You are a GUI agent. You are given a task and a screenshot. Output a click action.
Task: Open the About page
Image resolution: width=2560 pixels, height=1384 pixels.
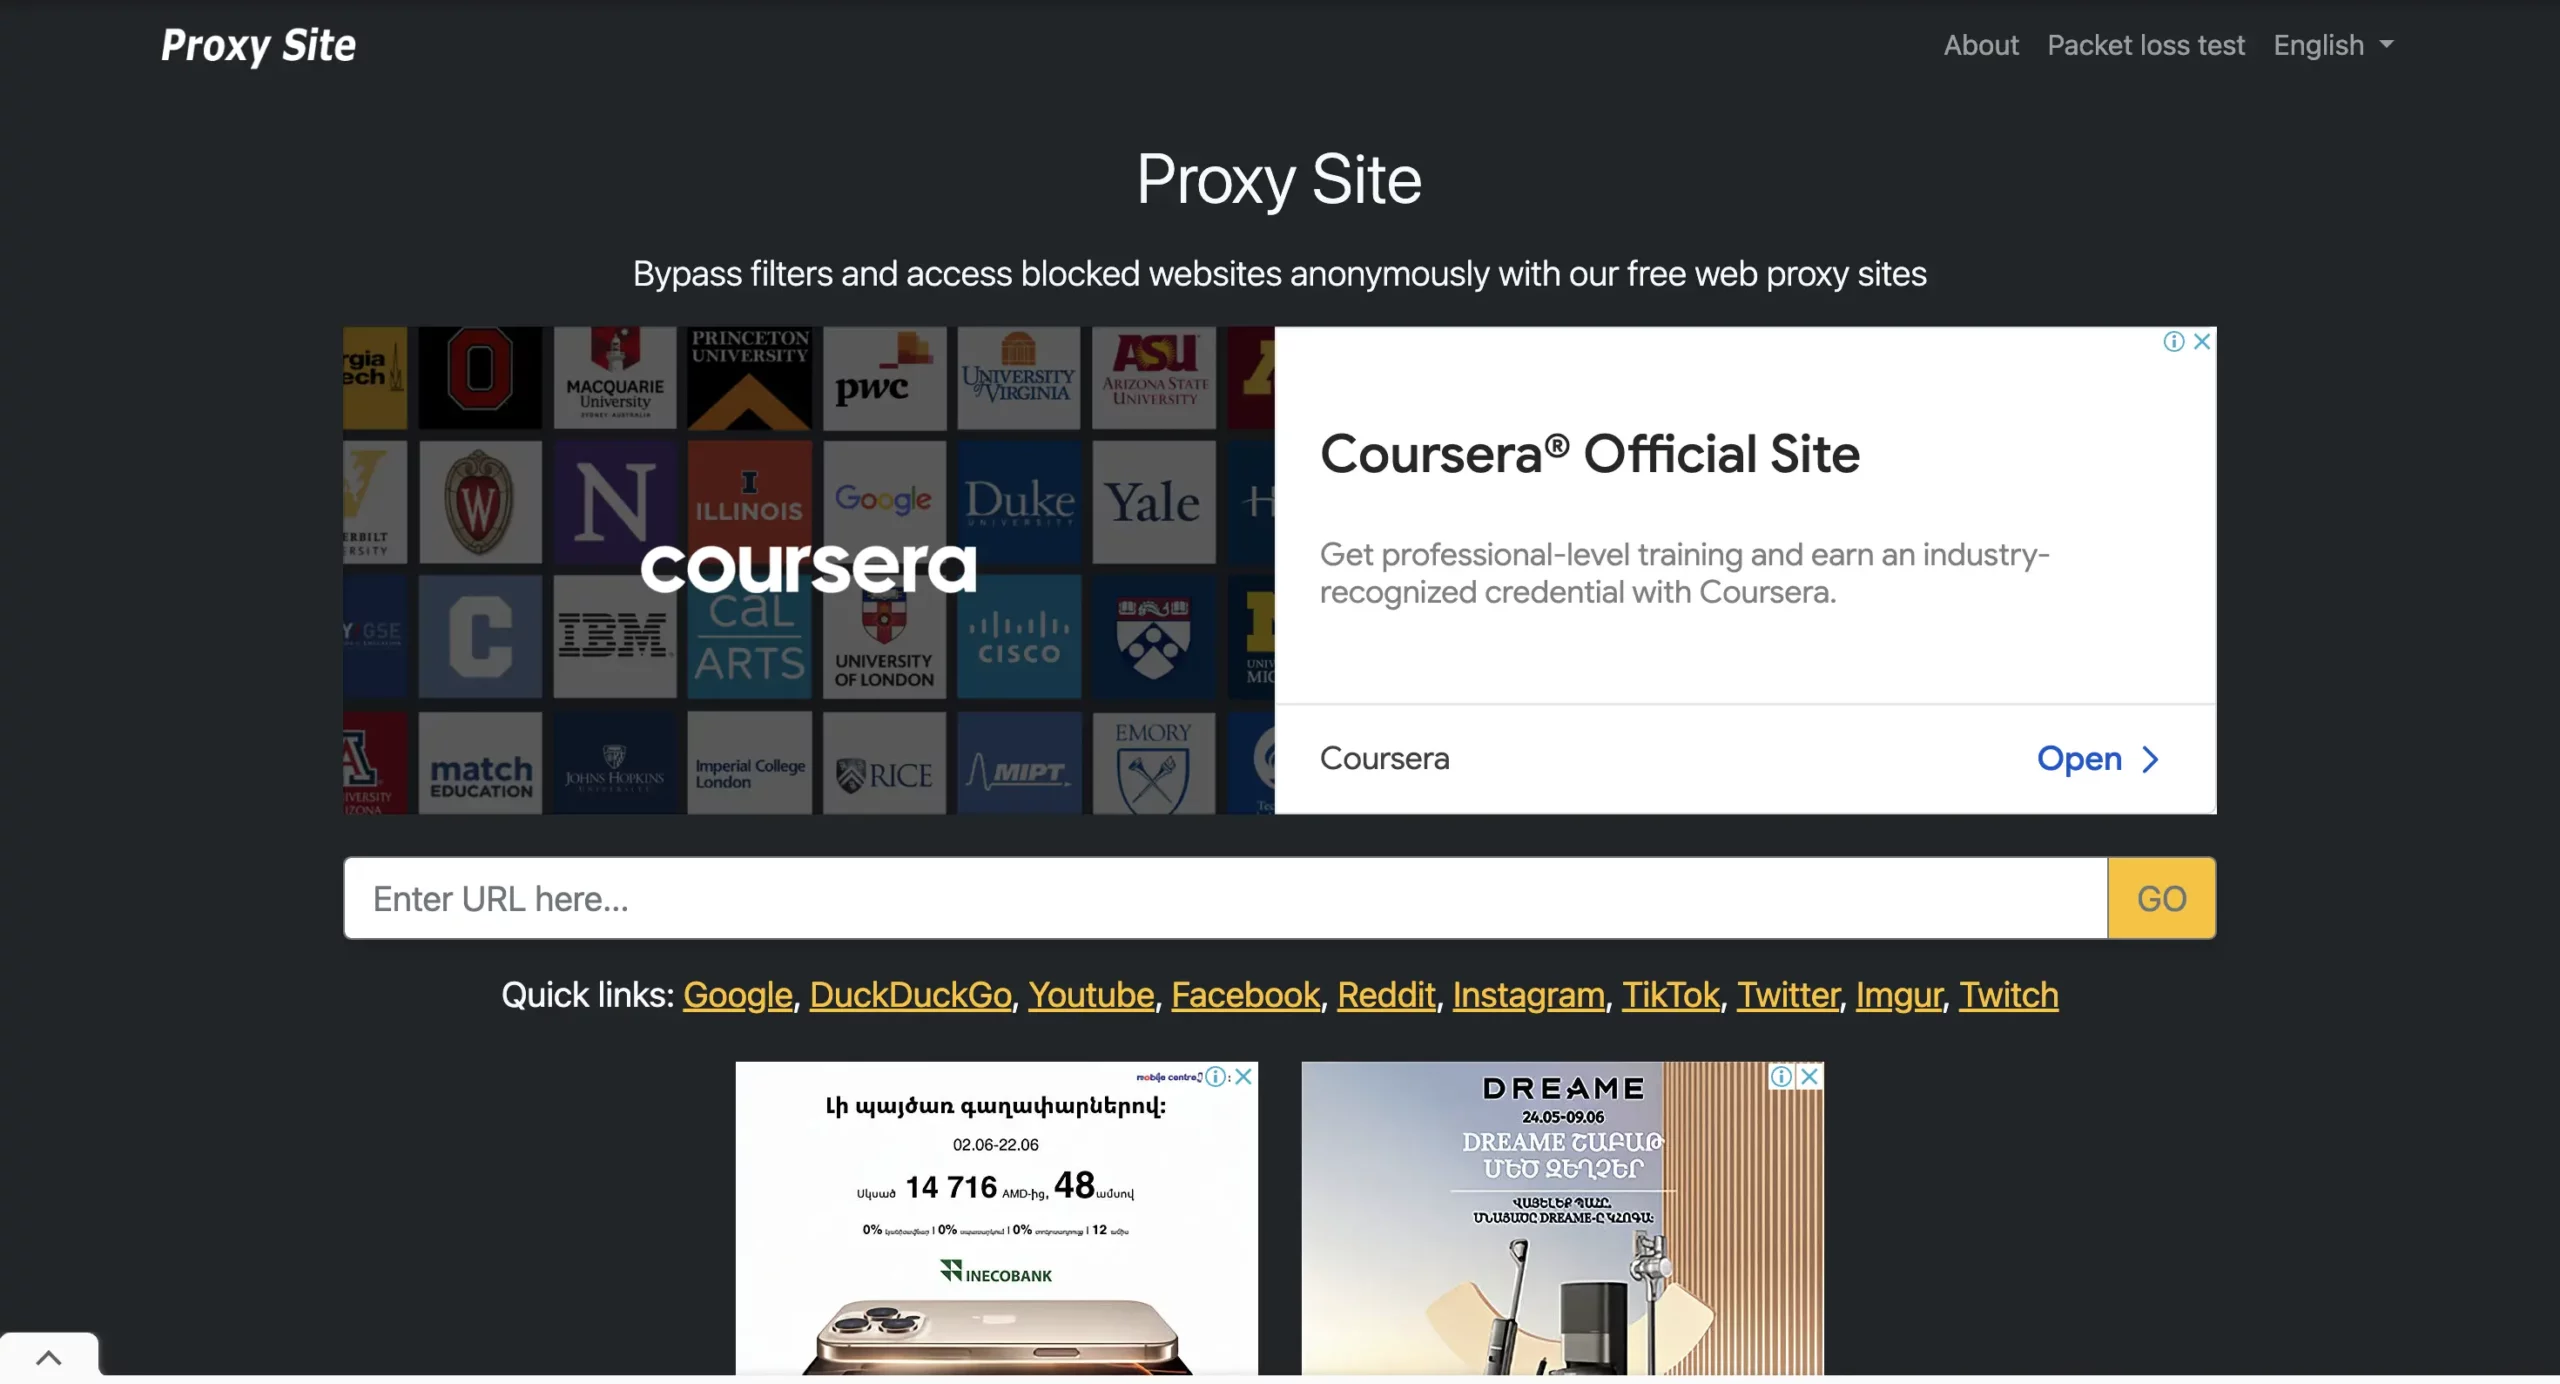click(x=1980, y=45)
